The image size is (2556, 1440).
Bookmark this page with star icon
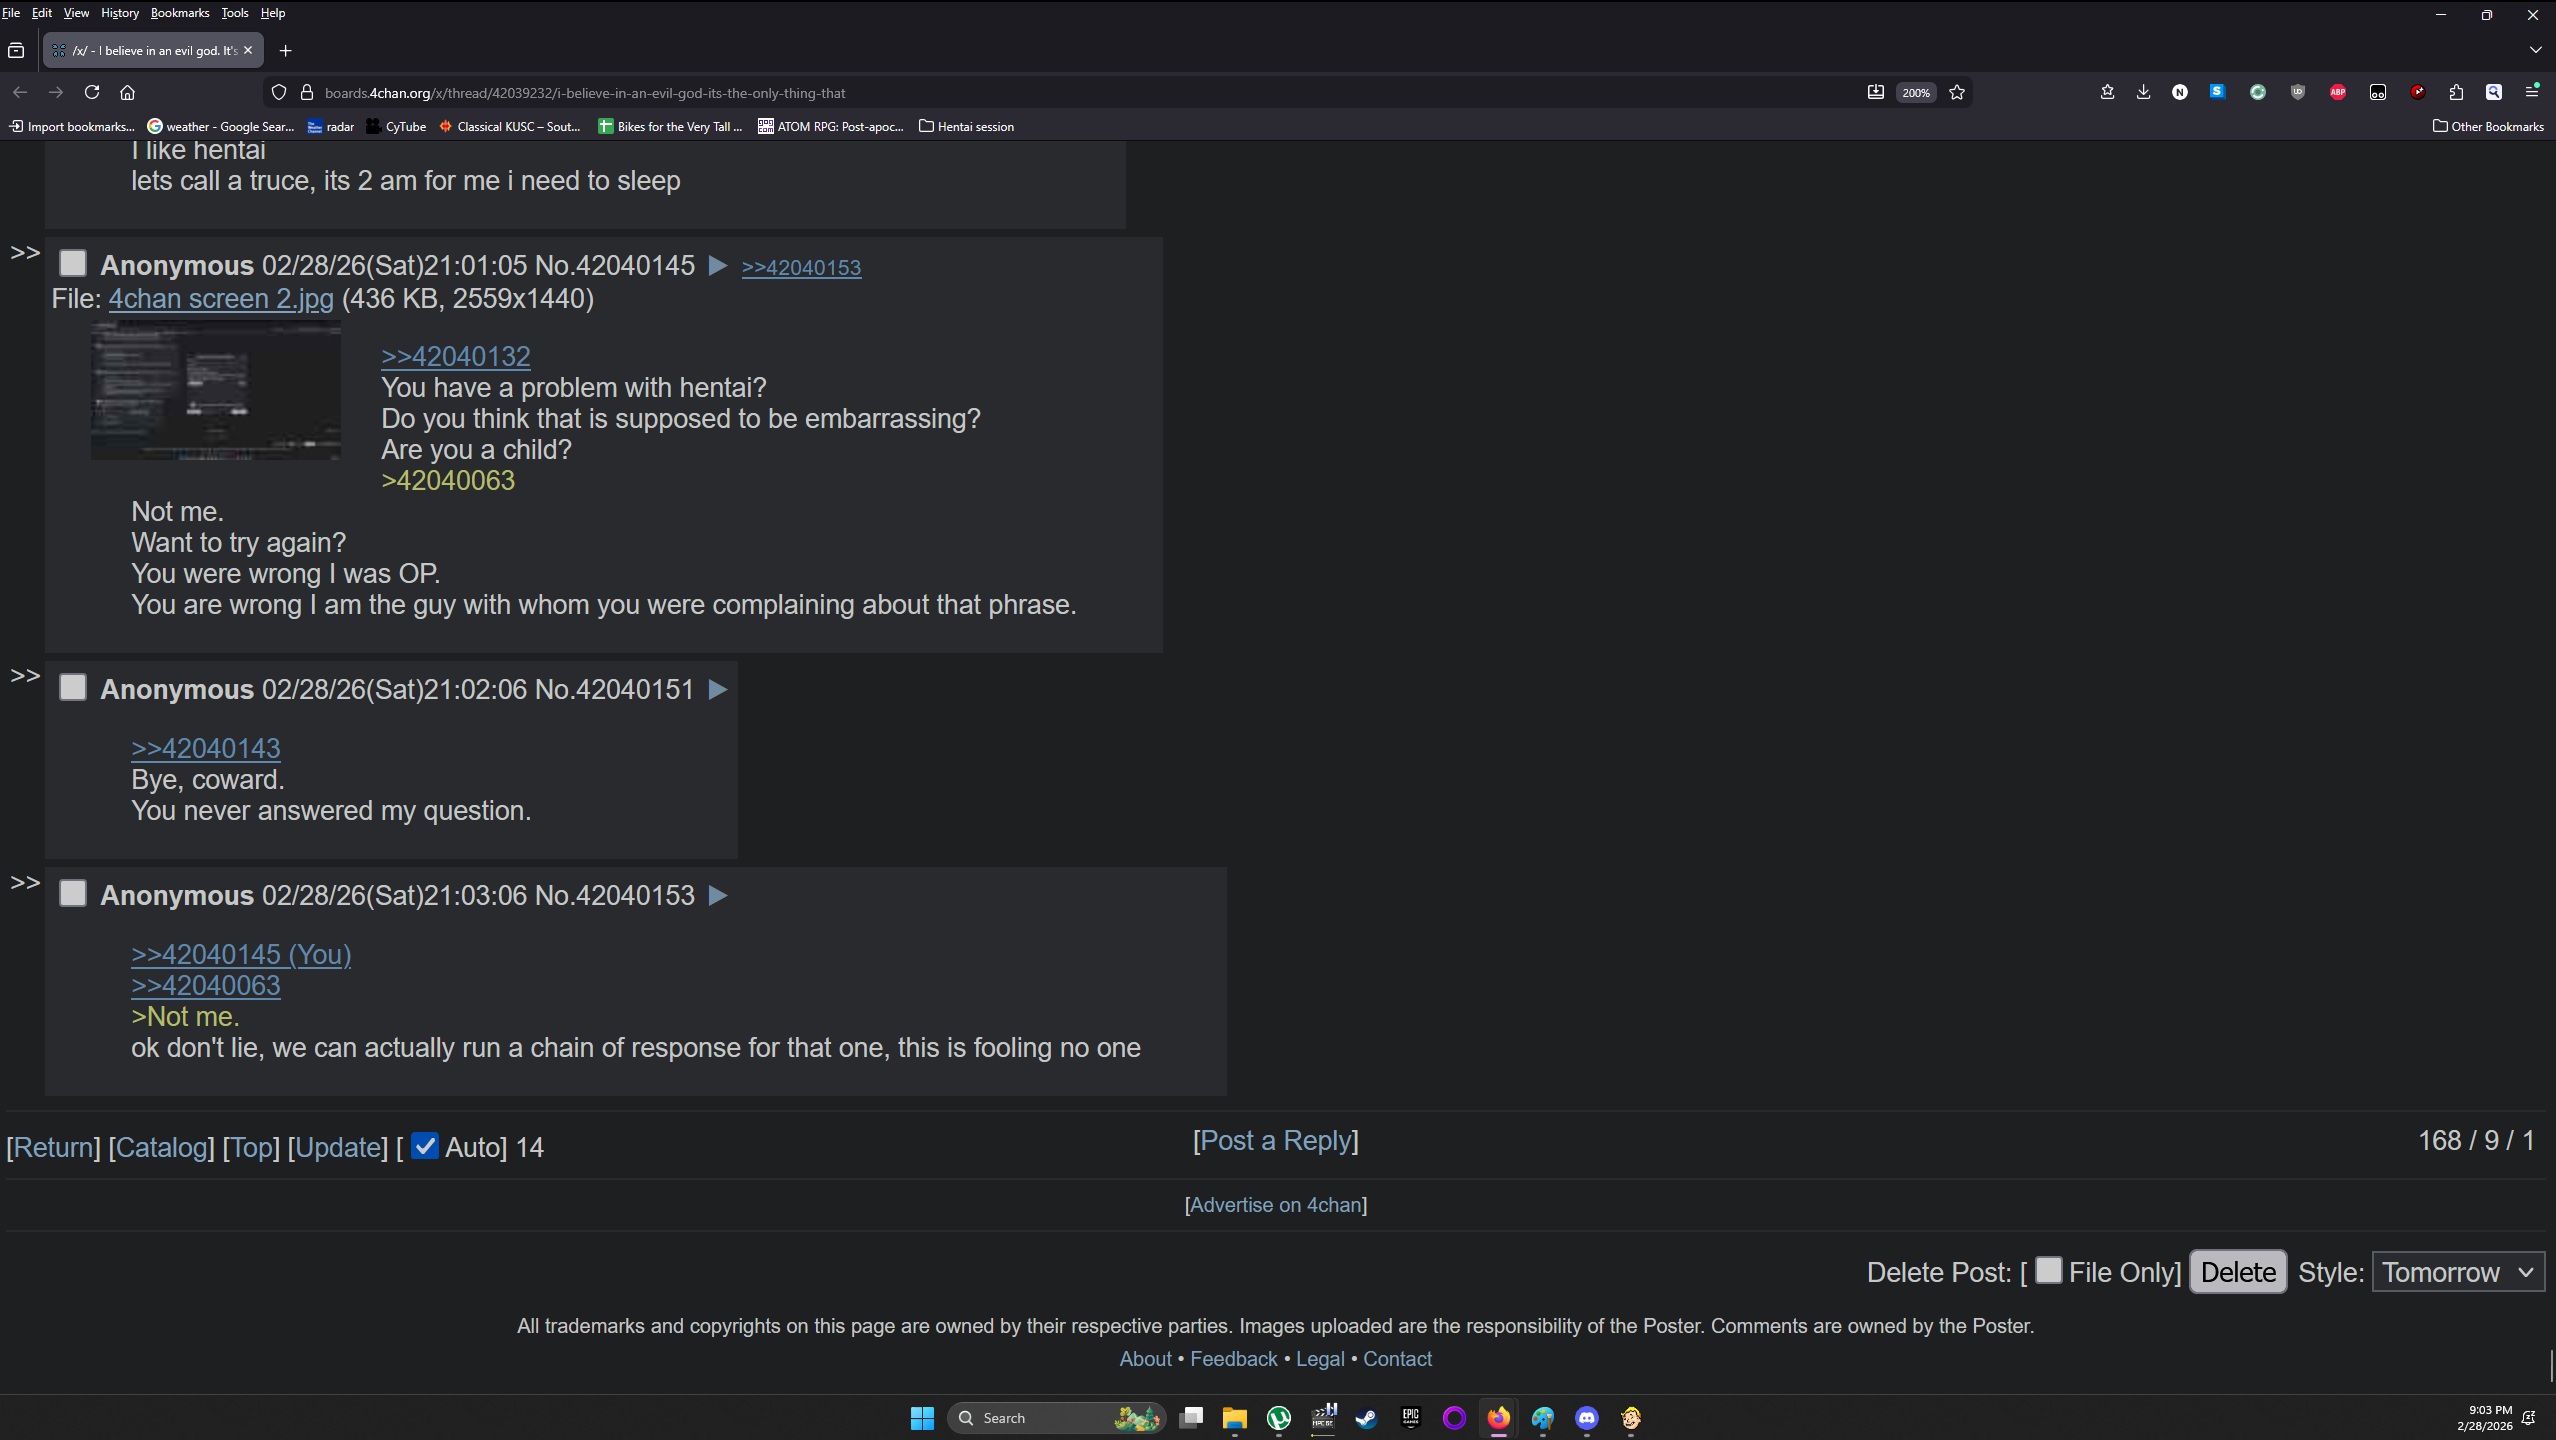click(x=1957, y=92)
